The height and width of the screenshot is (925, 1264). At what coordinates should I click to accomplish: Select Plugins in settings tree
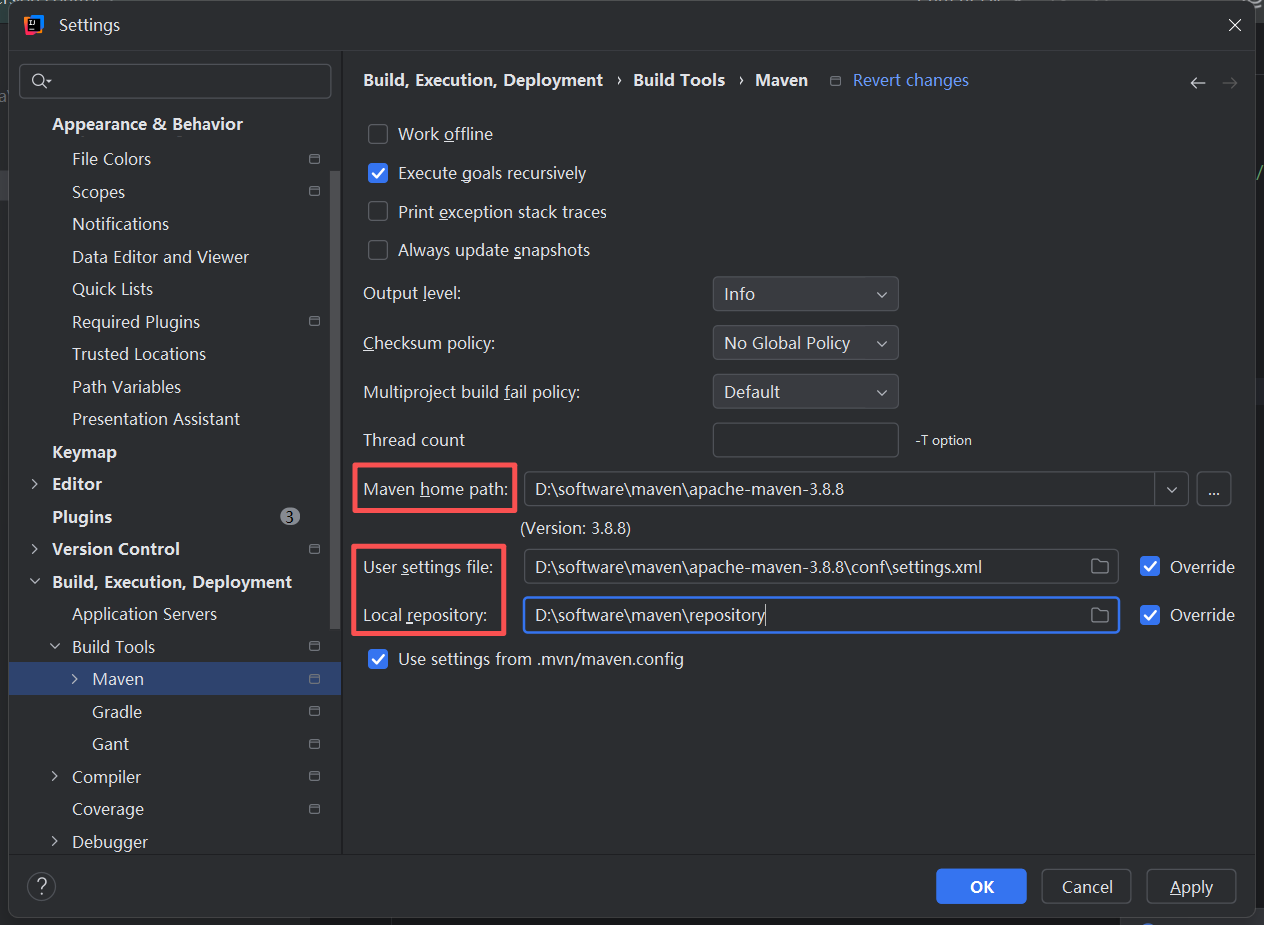82,517
